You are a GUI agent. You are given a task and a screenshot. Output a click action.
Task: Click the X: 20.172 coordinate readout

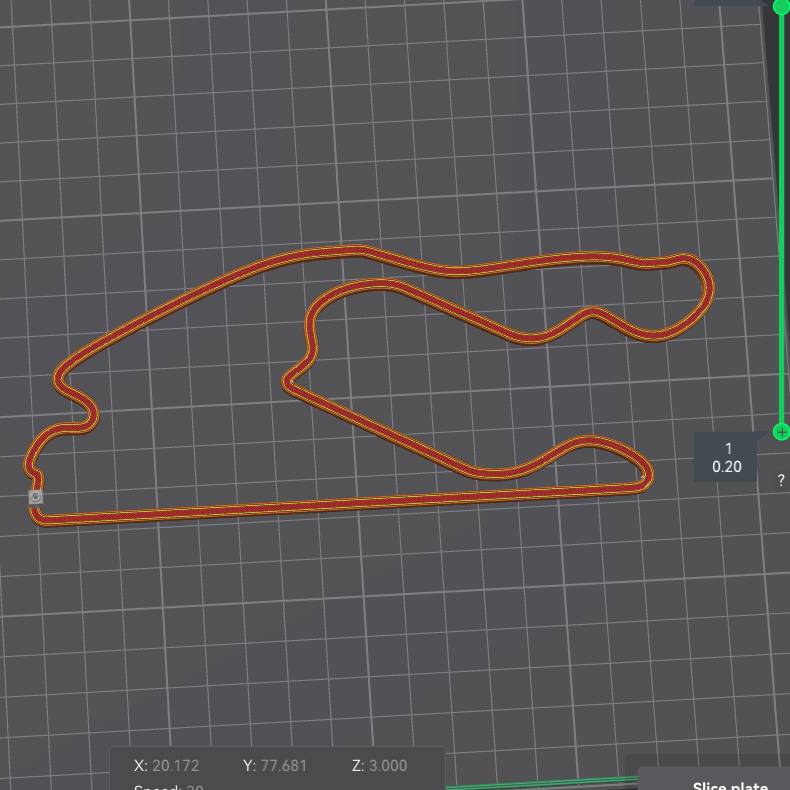(x=167, y=765)
